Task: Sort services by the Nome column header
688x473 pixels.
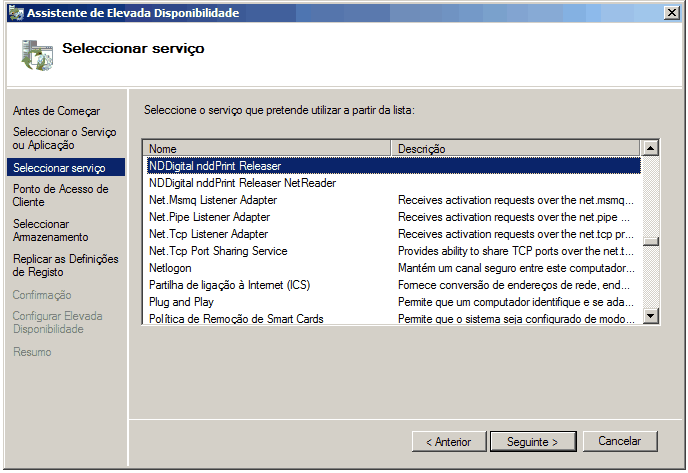Action: click(x=268, y=149)
